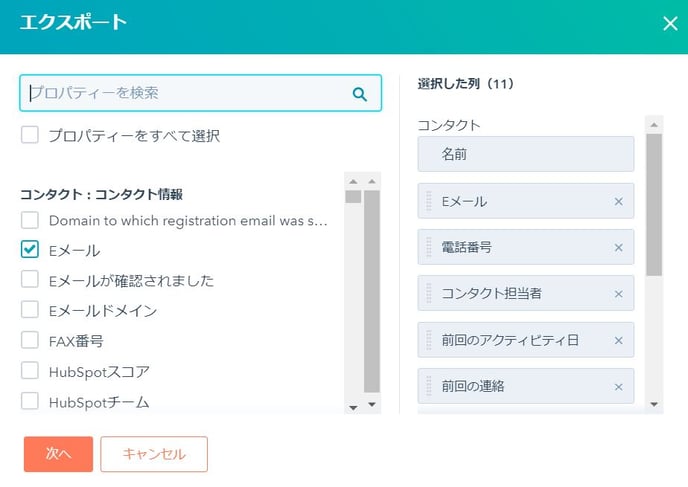Click the search magnifier icon
This screenshot has width=688, height=487.
coord(359,94)
